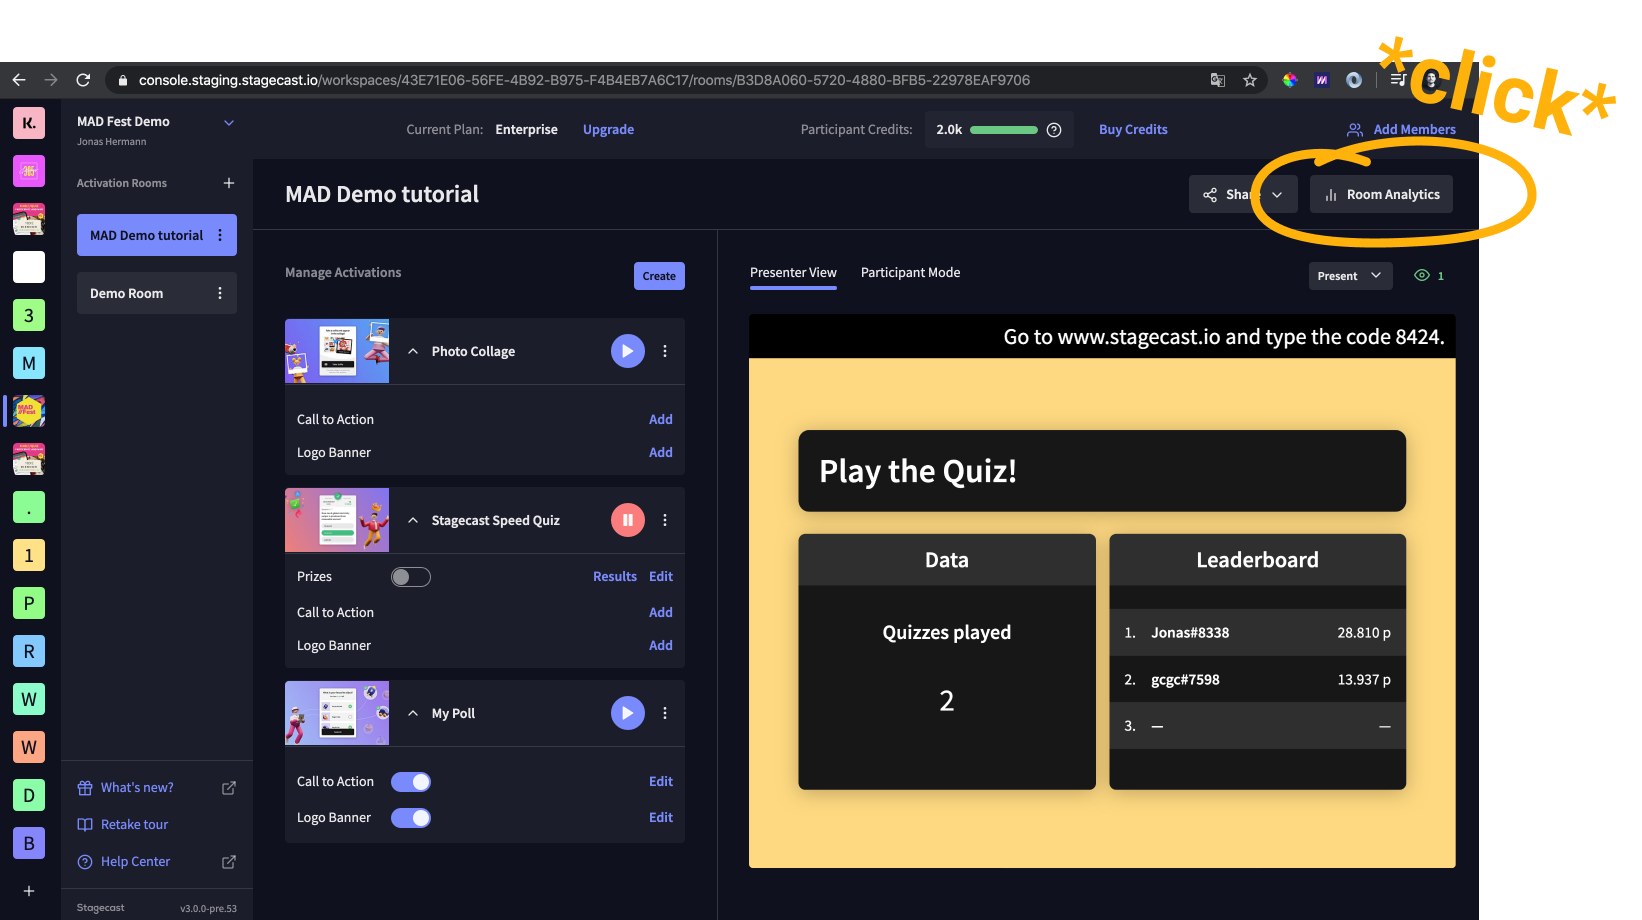Open MAD Demo tutorial room options menu
Screen dimensions: 1642x920
tap(220, 235)
